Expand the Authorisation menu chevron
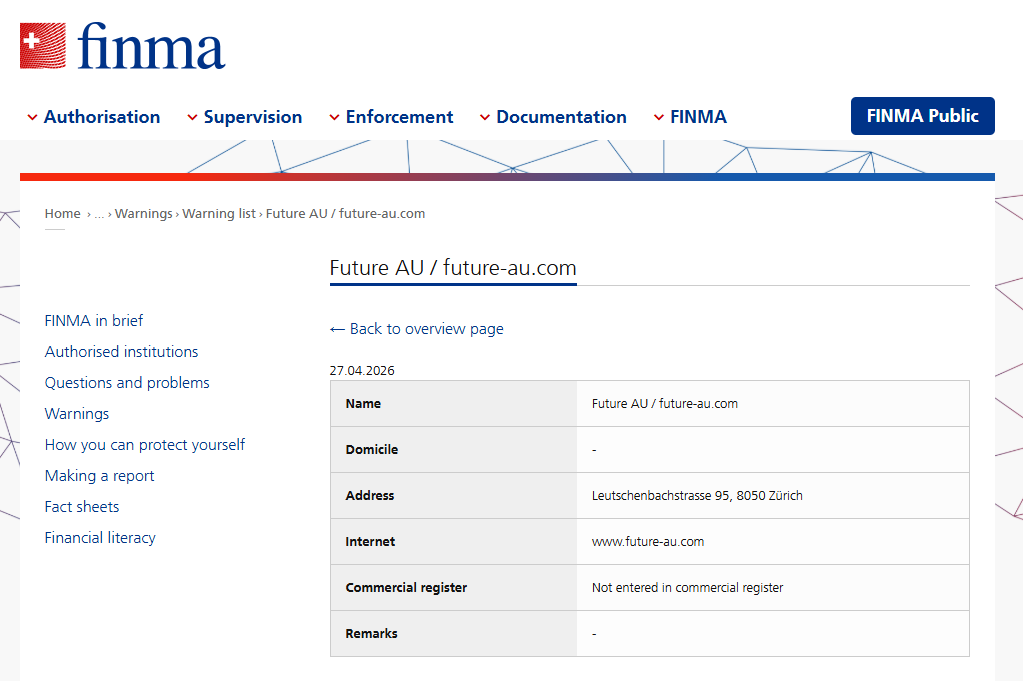The image size is (1023, 681). pos(32,117)
